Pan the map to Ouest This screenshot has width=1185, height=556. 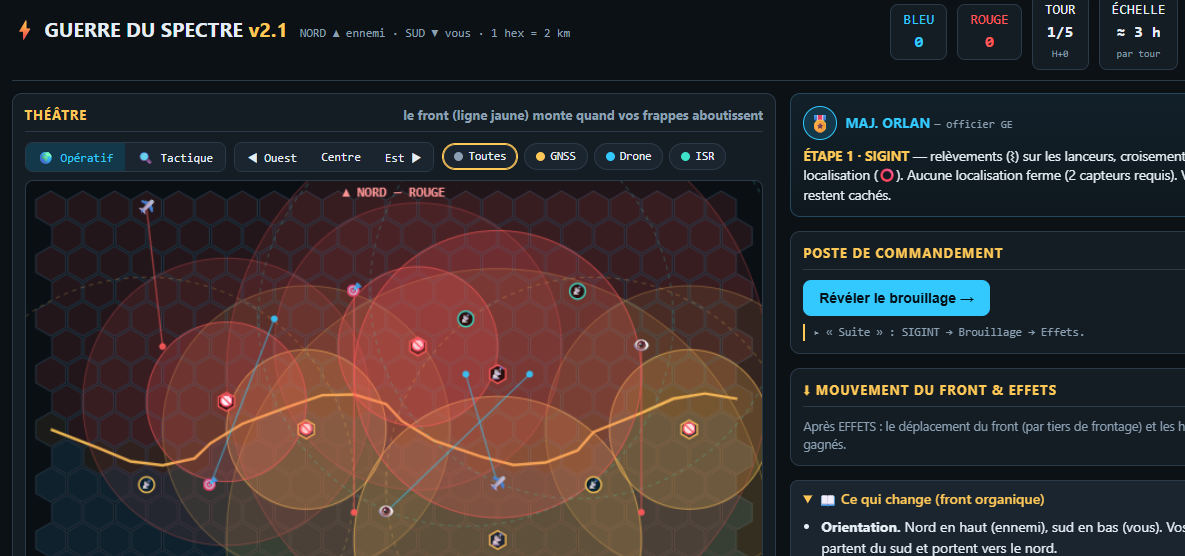(x=273, y=158)
